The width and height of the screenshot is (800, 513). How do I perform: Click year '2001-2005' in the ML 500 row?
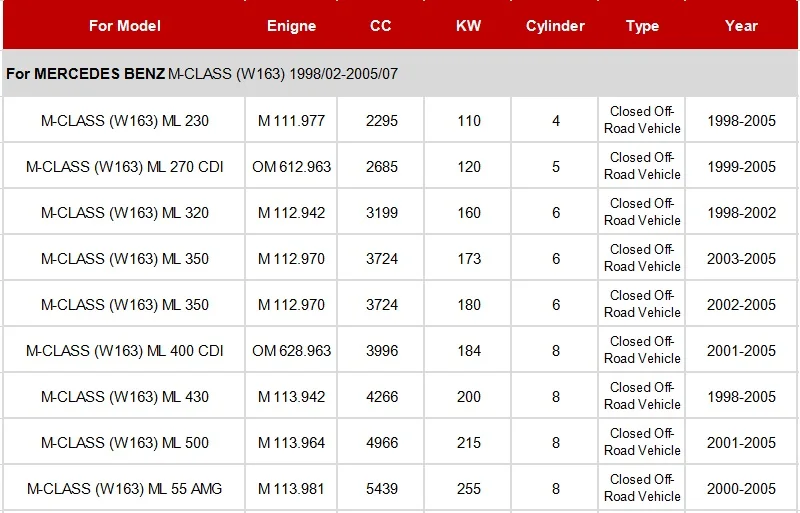(x=741, y=443)
